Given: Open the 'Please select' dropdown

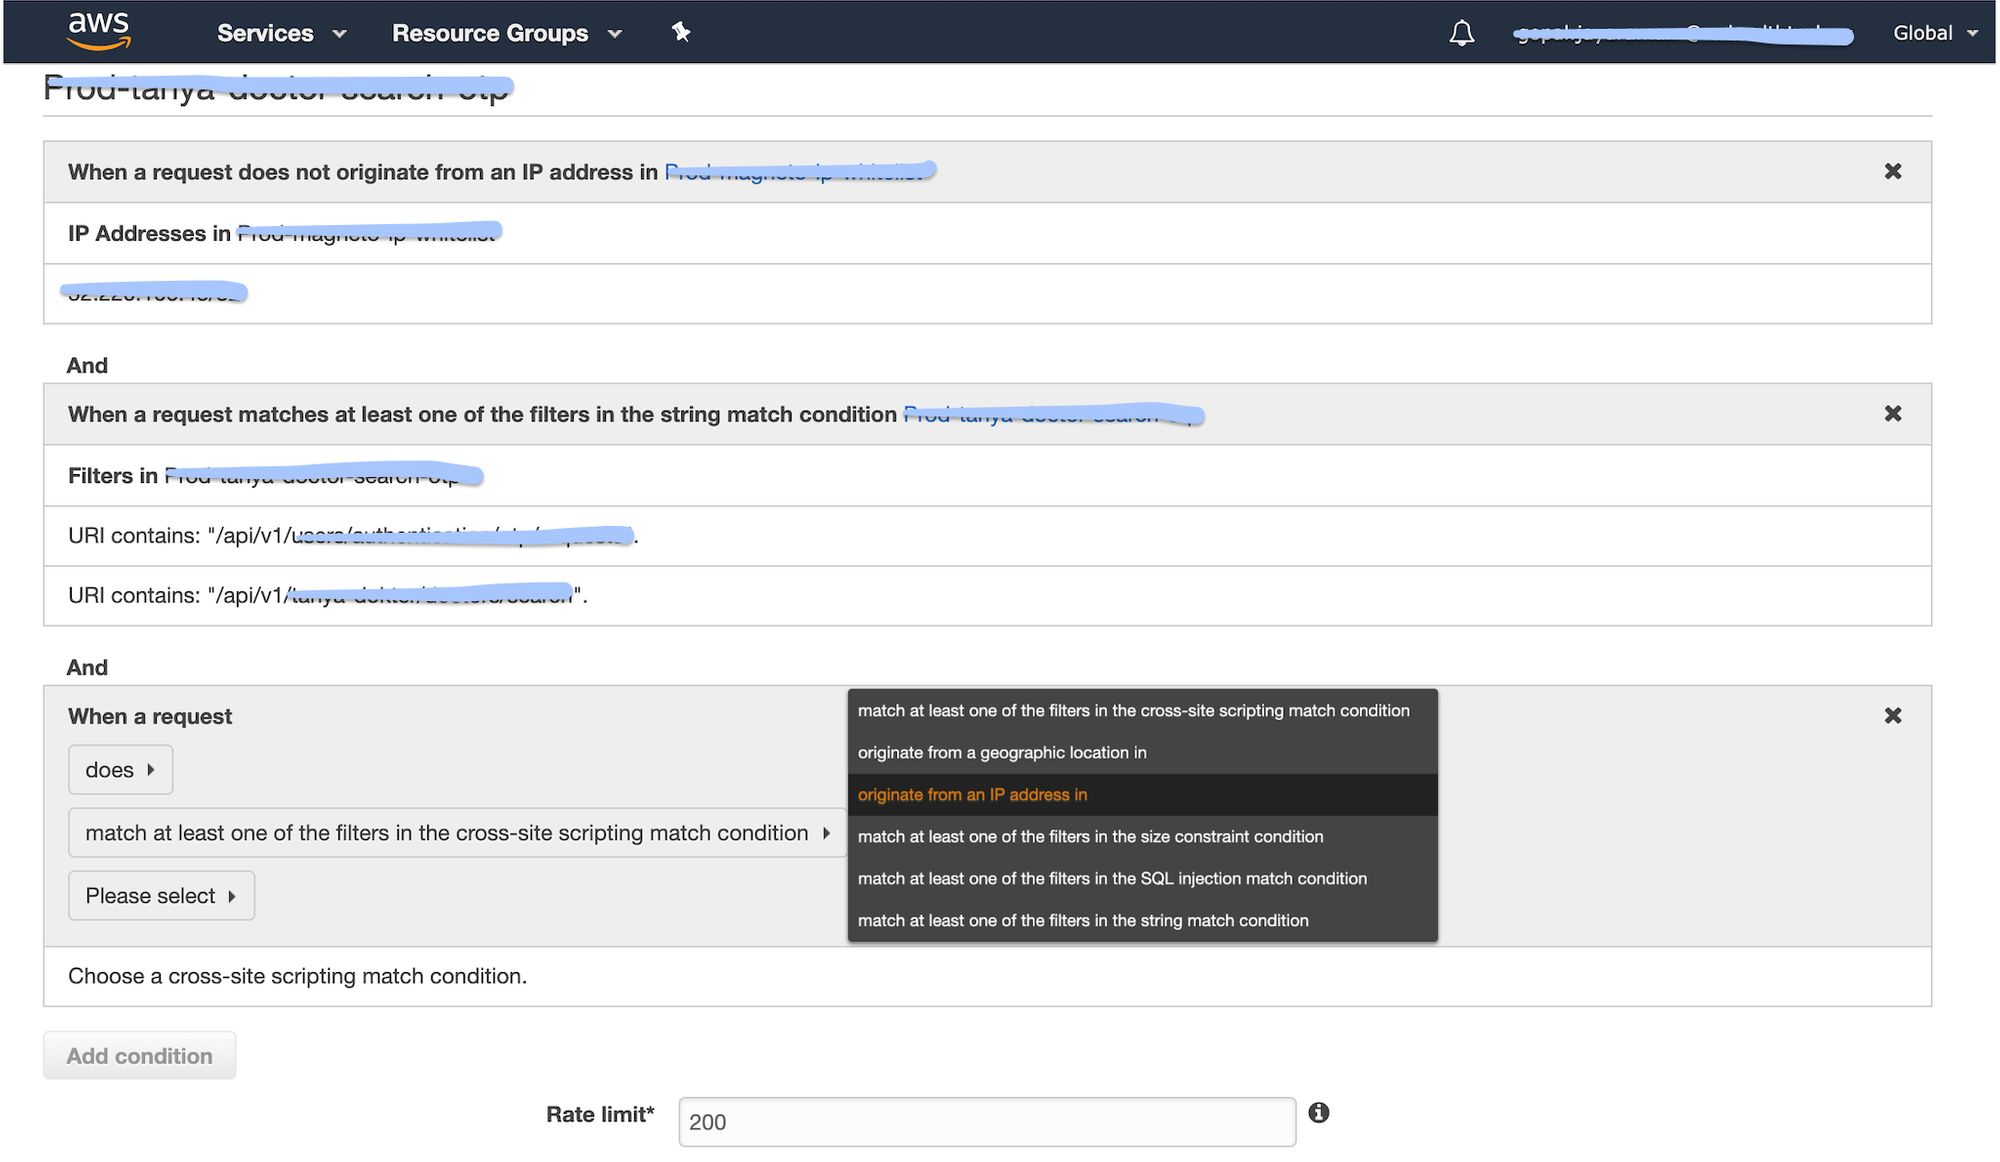Looking at the screenshot, I should [161, 896].
